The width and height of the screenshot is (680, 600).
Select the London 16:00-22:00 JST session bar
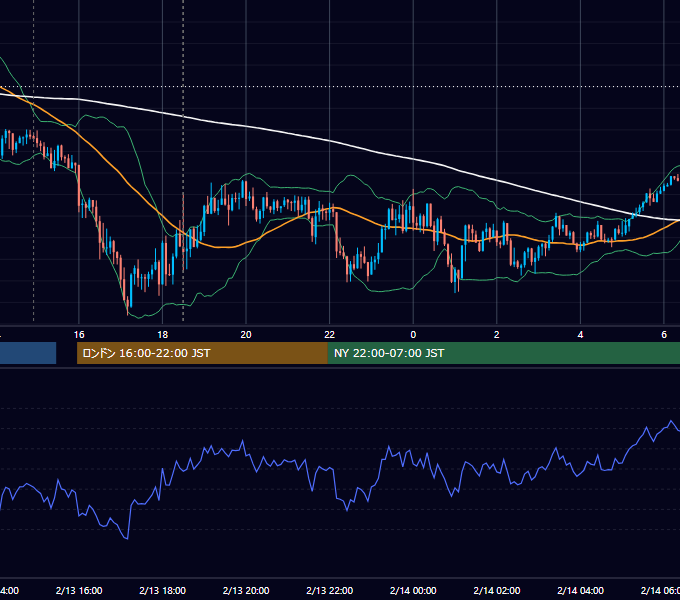[x=202, y=353]
